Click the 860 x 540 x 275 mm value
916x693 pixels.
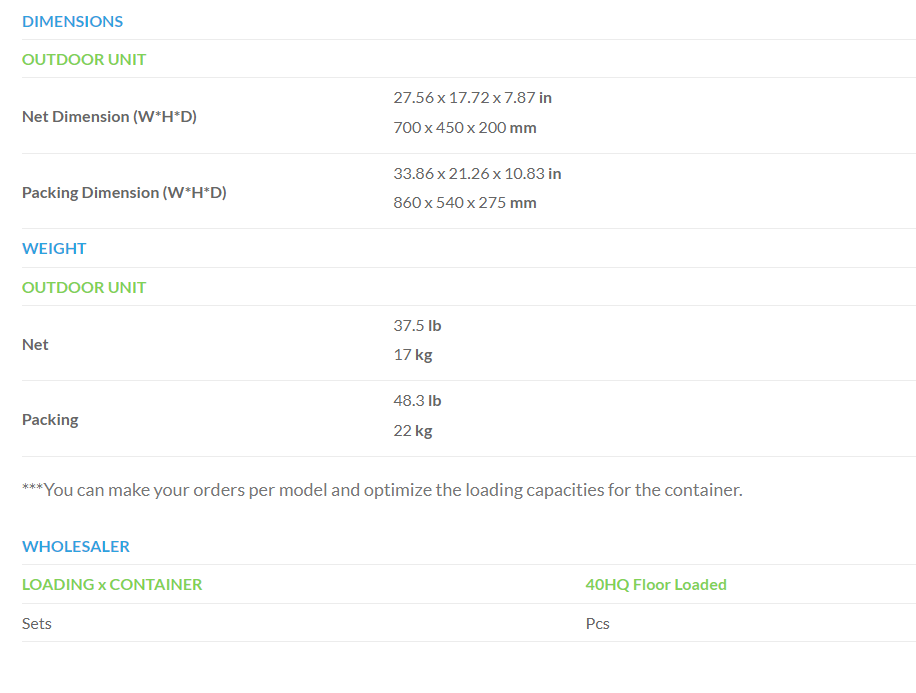tap(464, 203)
